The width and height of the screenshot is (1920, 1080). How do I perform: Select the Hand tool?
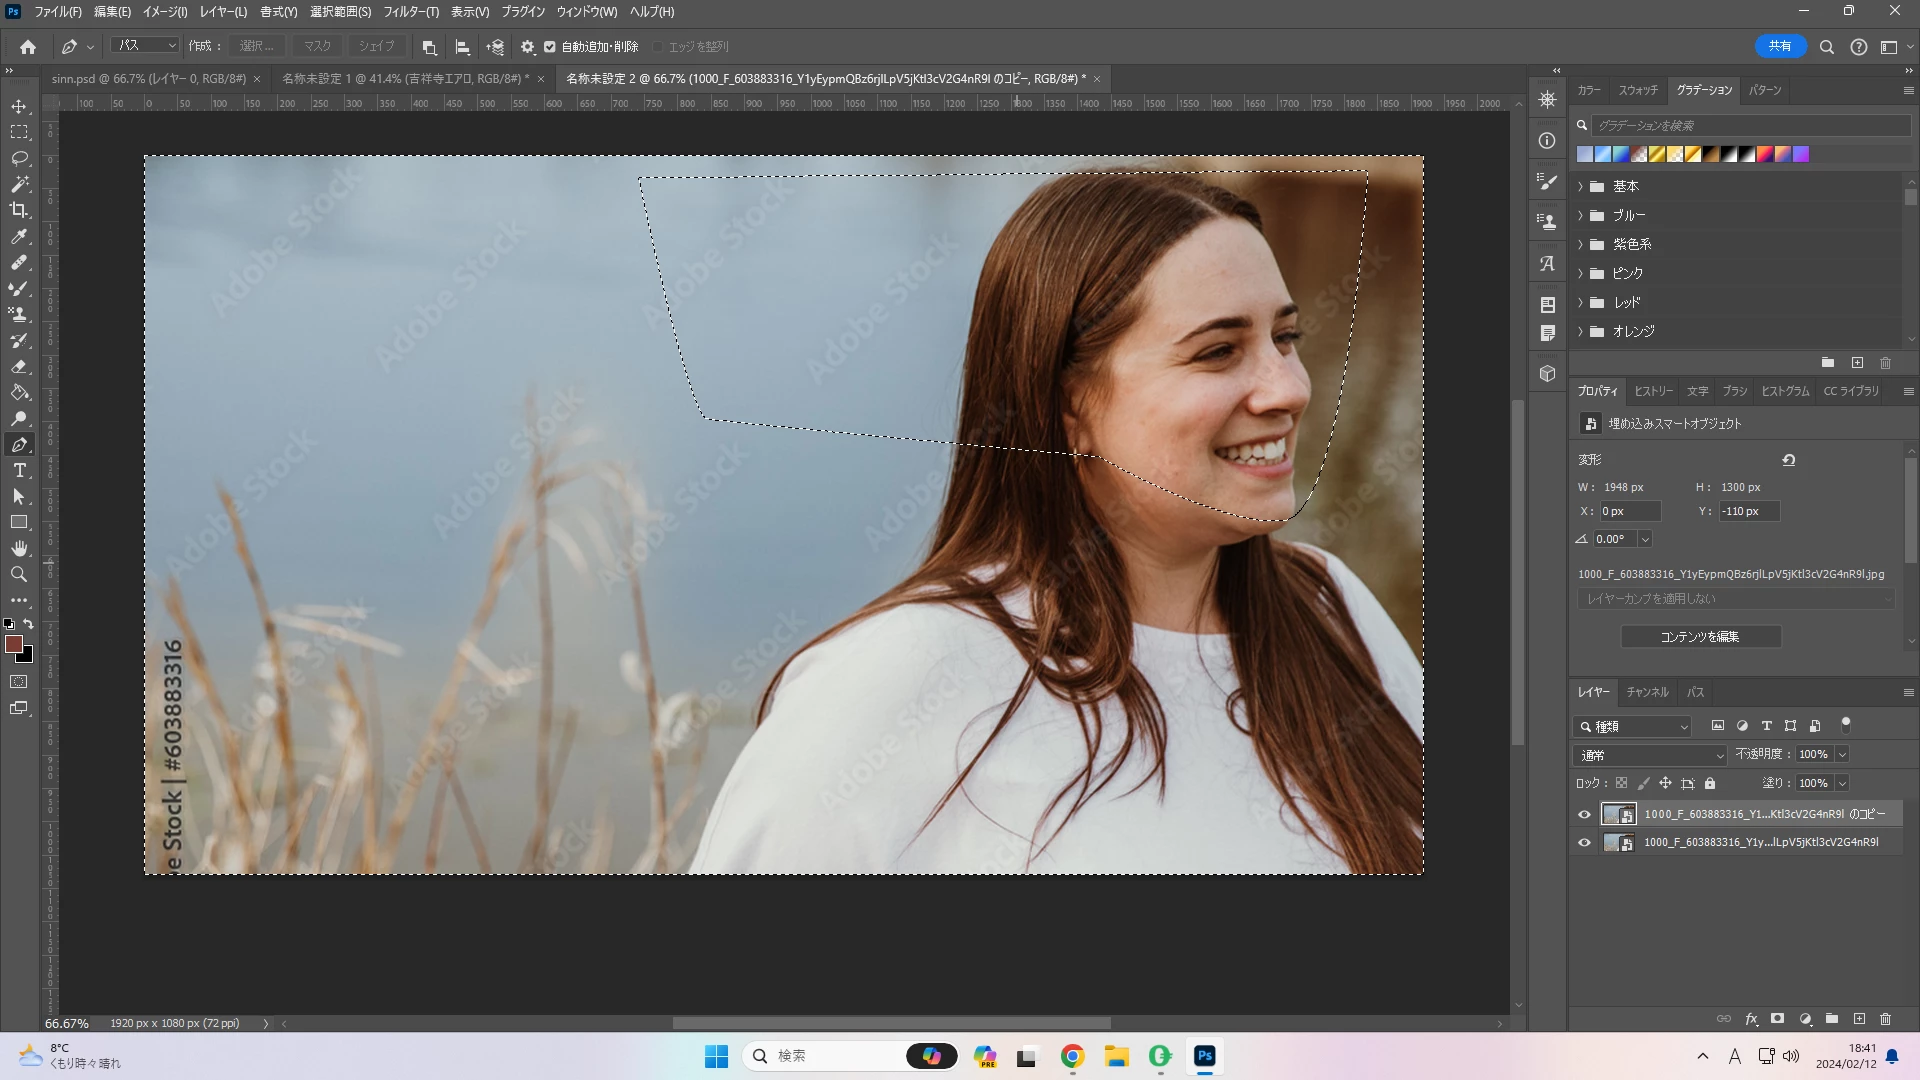[x=19, y=549]
